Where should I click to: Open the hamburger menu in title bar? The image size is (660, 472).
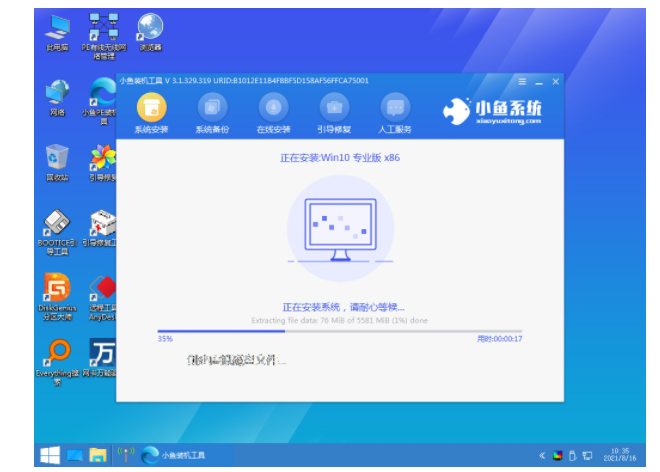click(x=521, y=81)
